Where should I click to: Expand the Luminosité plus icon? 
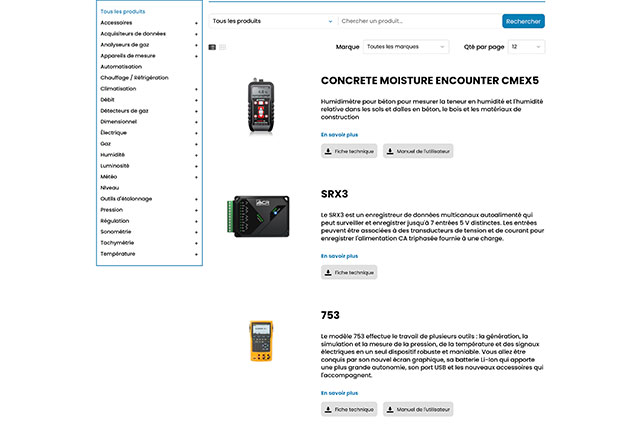coord(196,167)
